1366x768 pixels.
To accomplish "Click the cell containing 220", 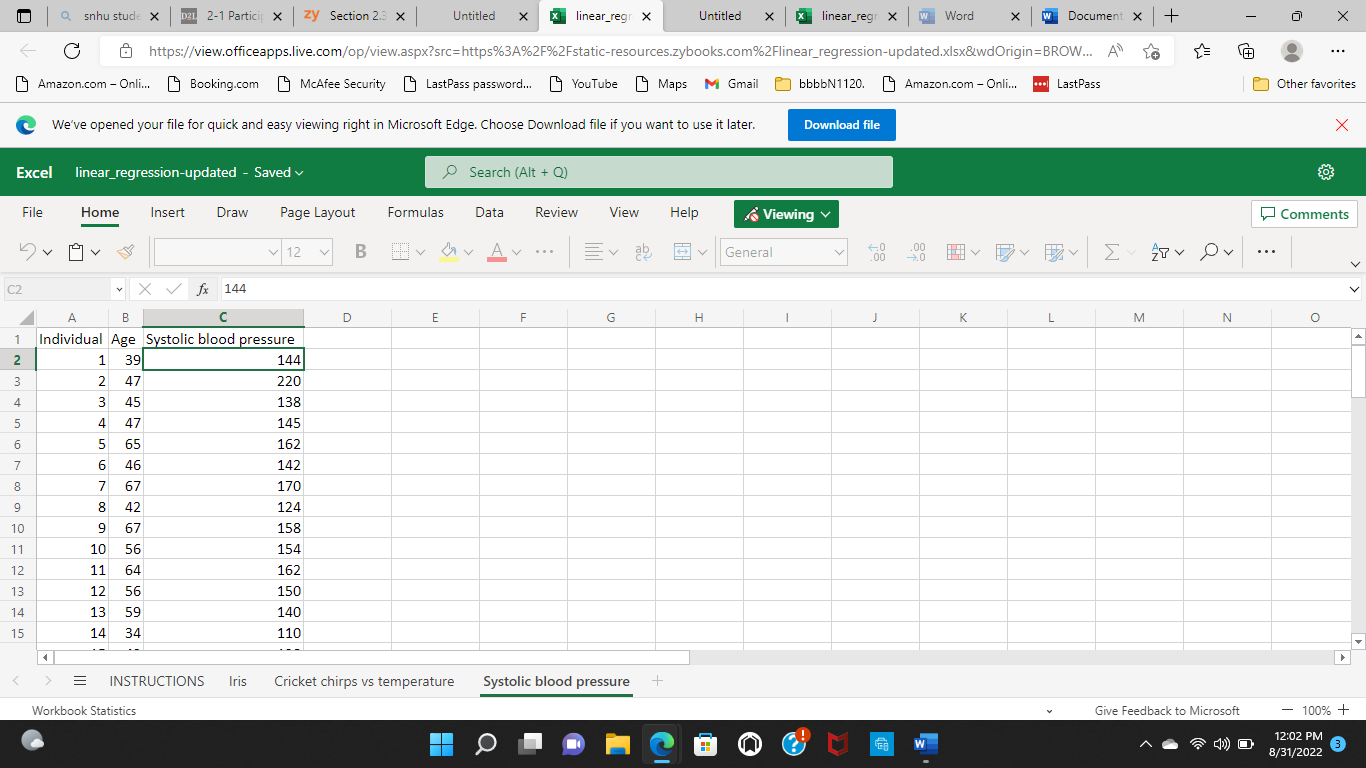I will pos(223,381).
